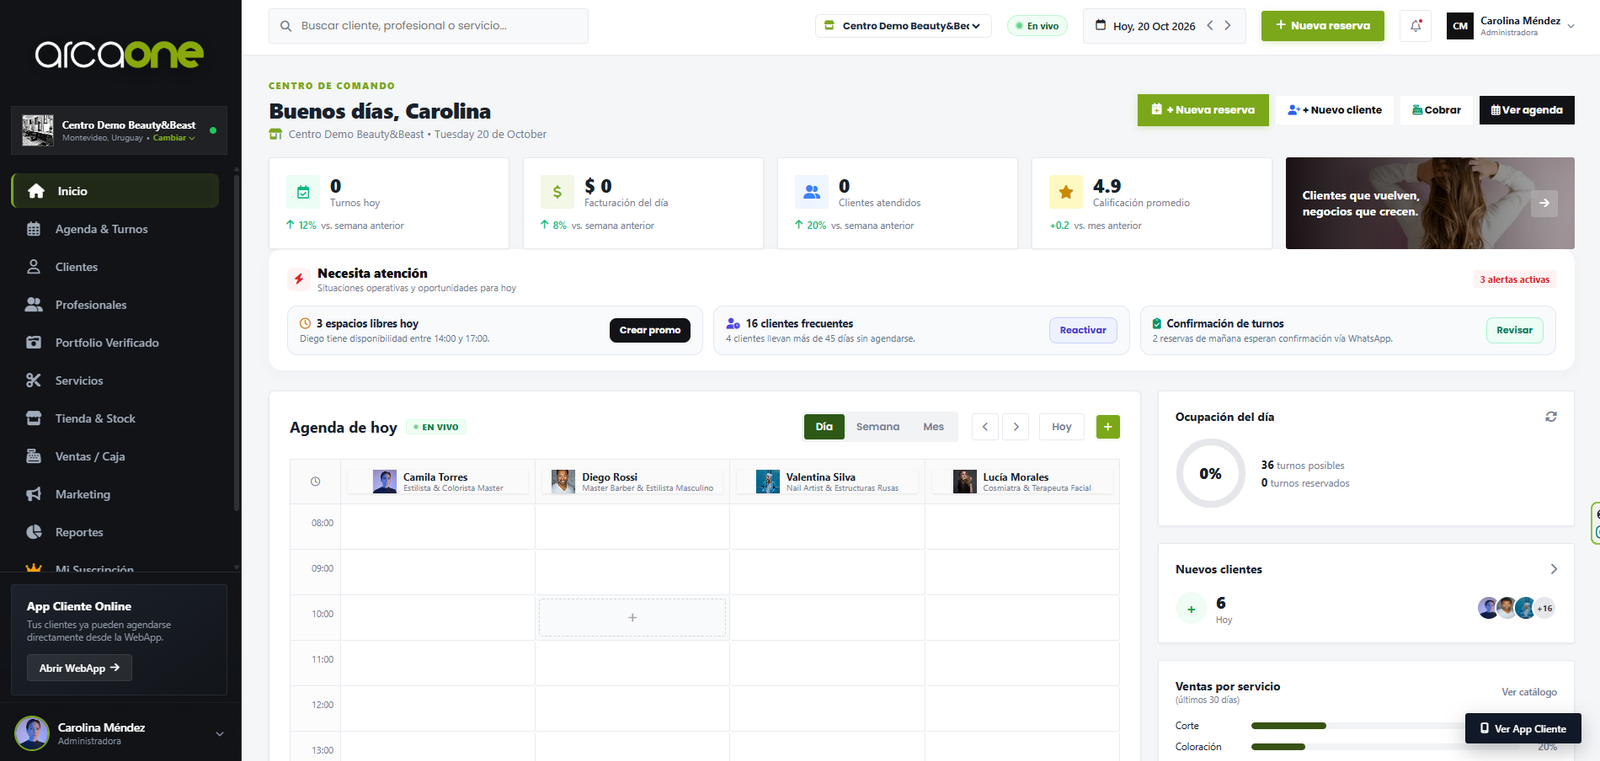1600x761 pixels.
Task: Open the Ver catálogo link
Action: tap(1529, 692)
